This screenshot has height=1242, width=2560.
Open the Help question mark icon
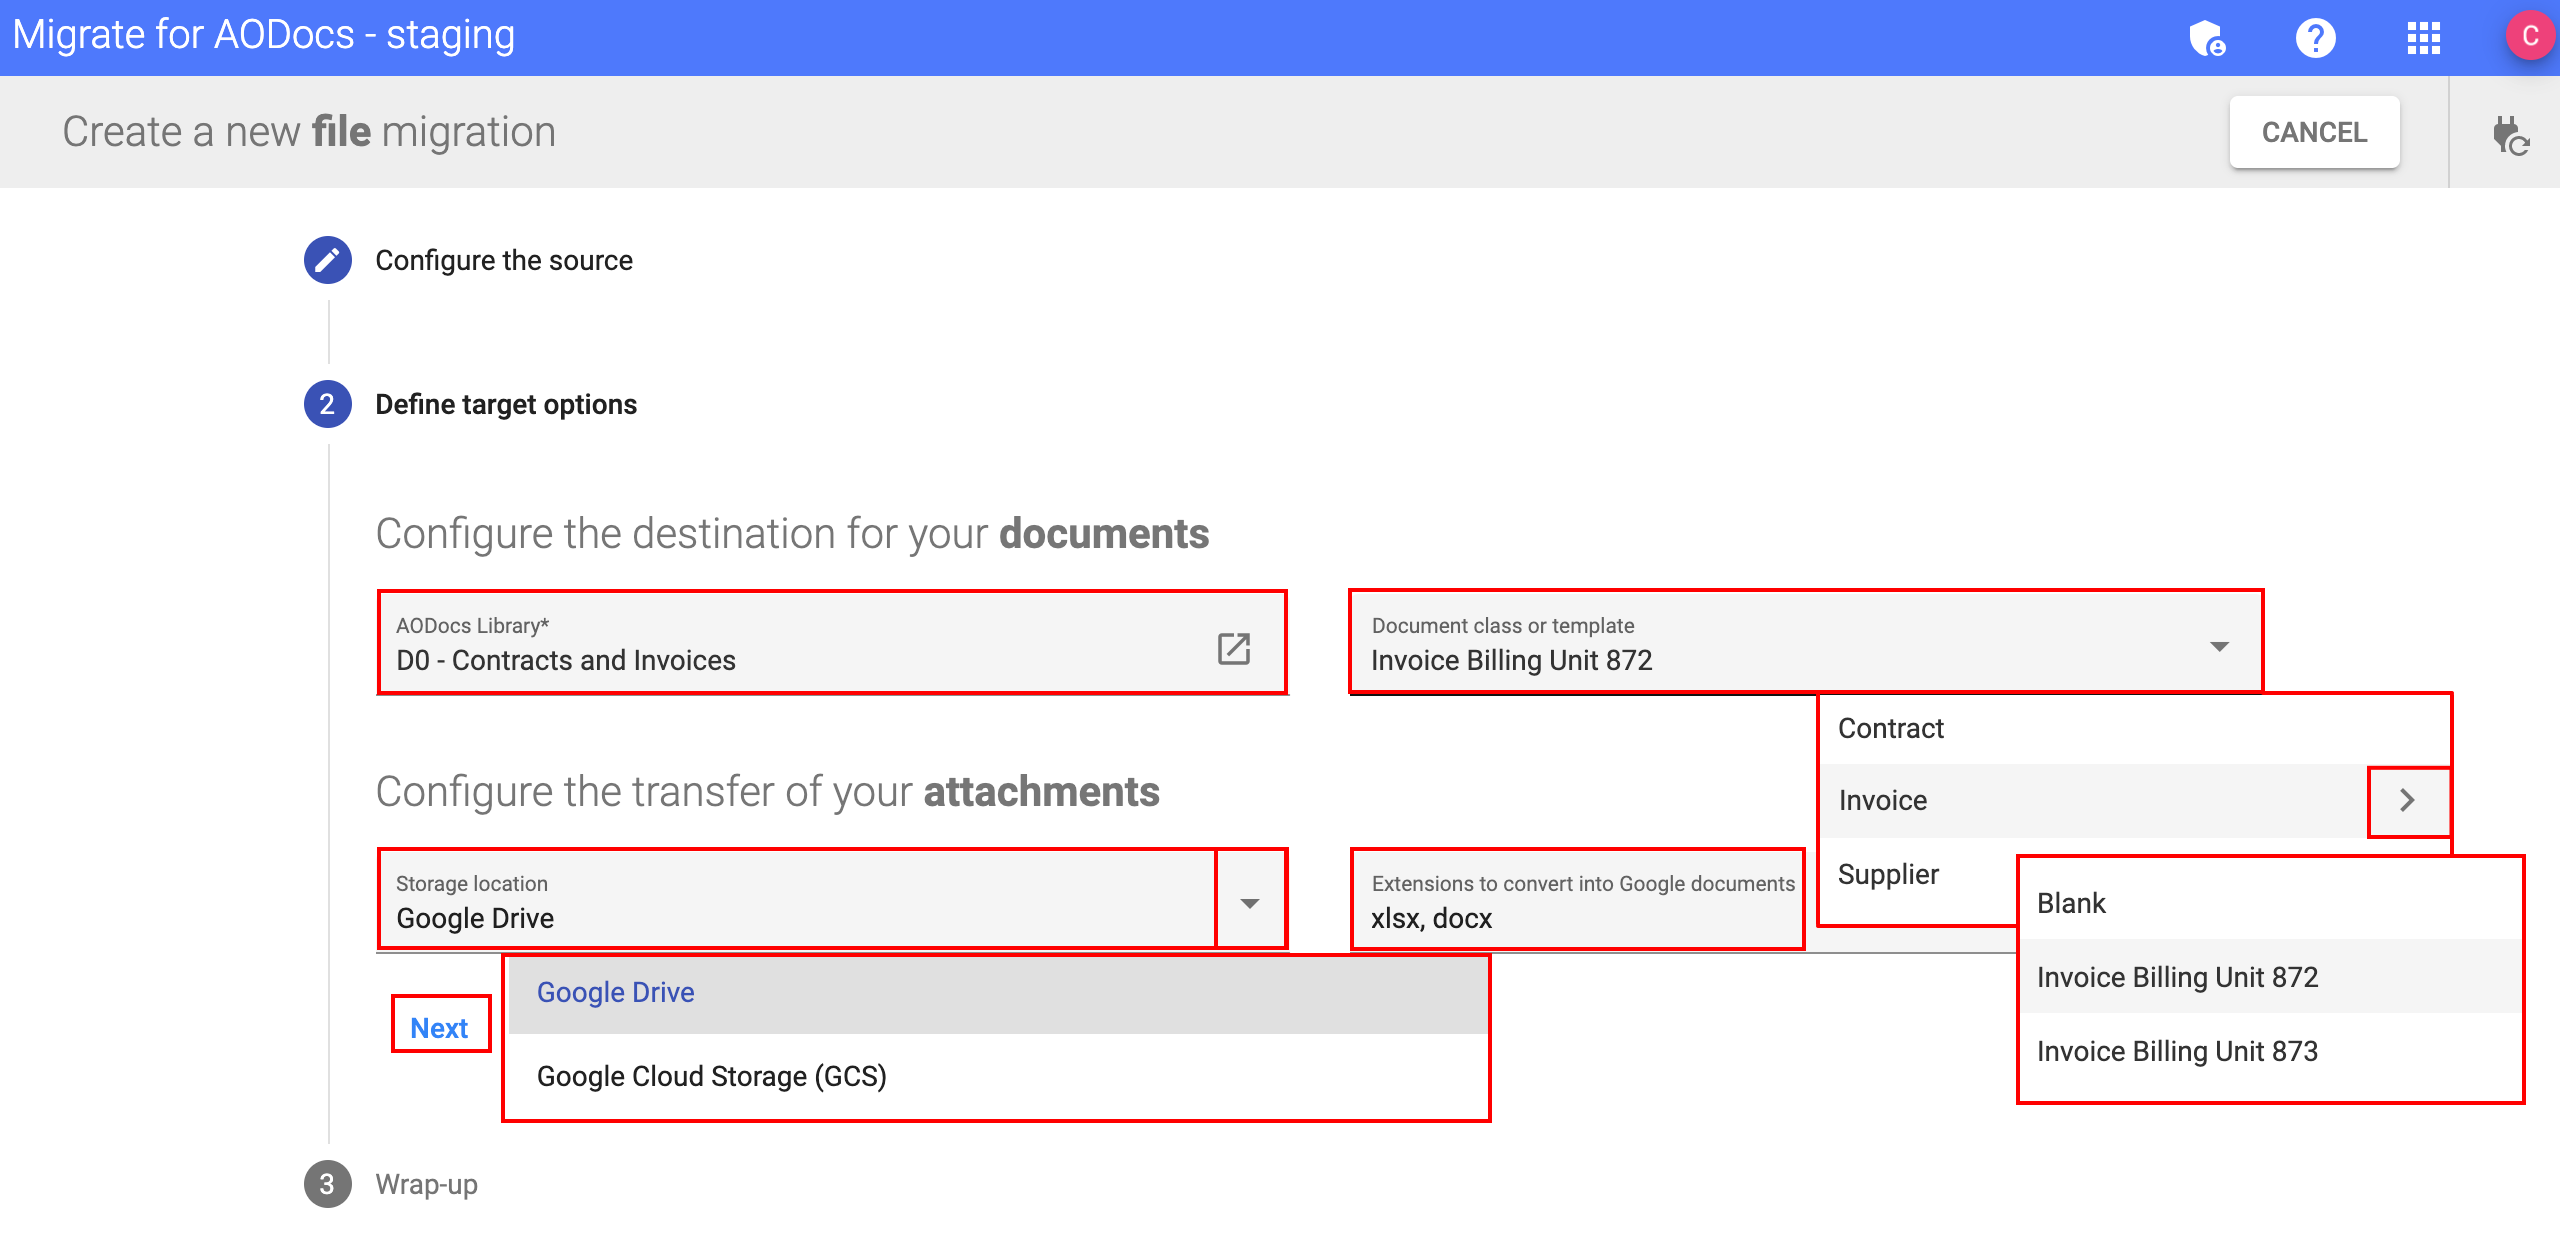pos(2316,38)
